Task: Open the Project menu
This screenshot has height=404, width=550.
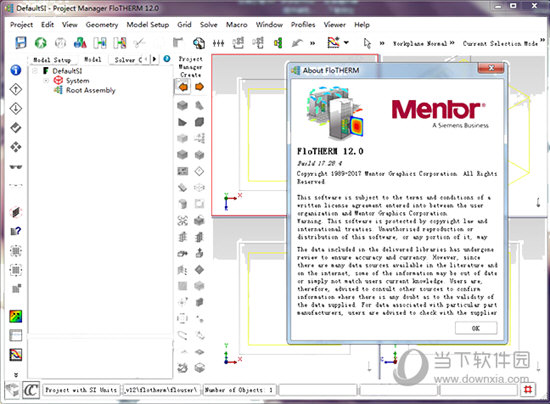Action: (21, 25)
